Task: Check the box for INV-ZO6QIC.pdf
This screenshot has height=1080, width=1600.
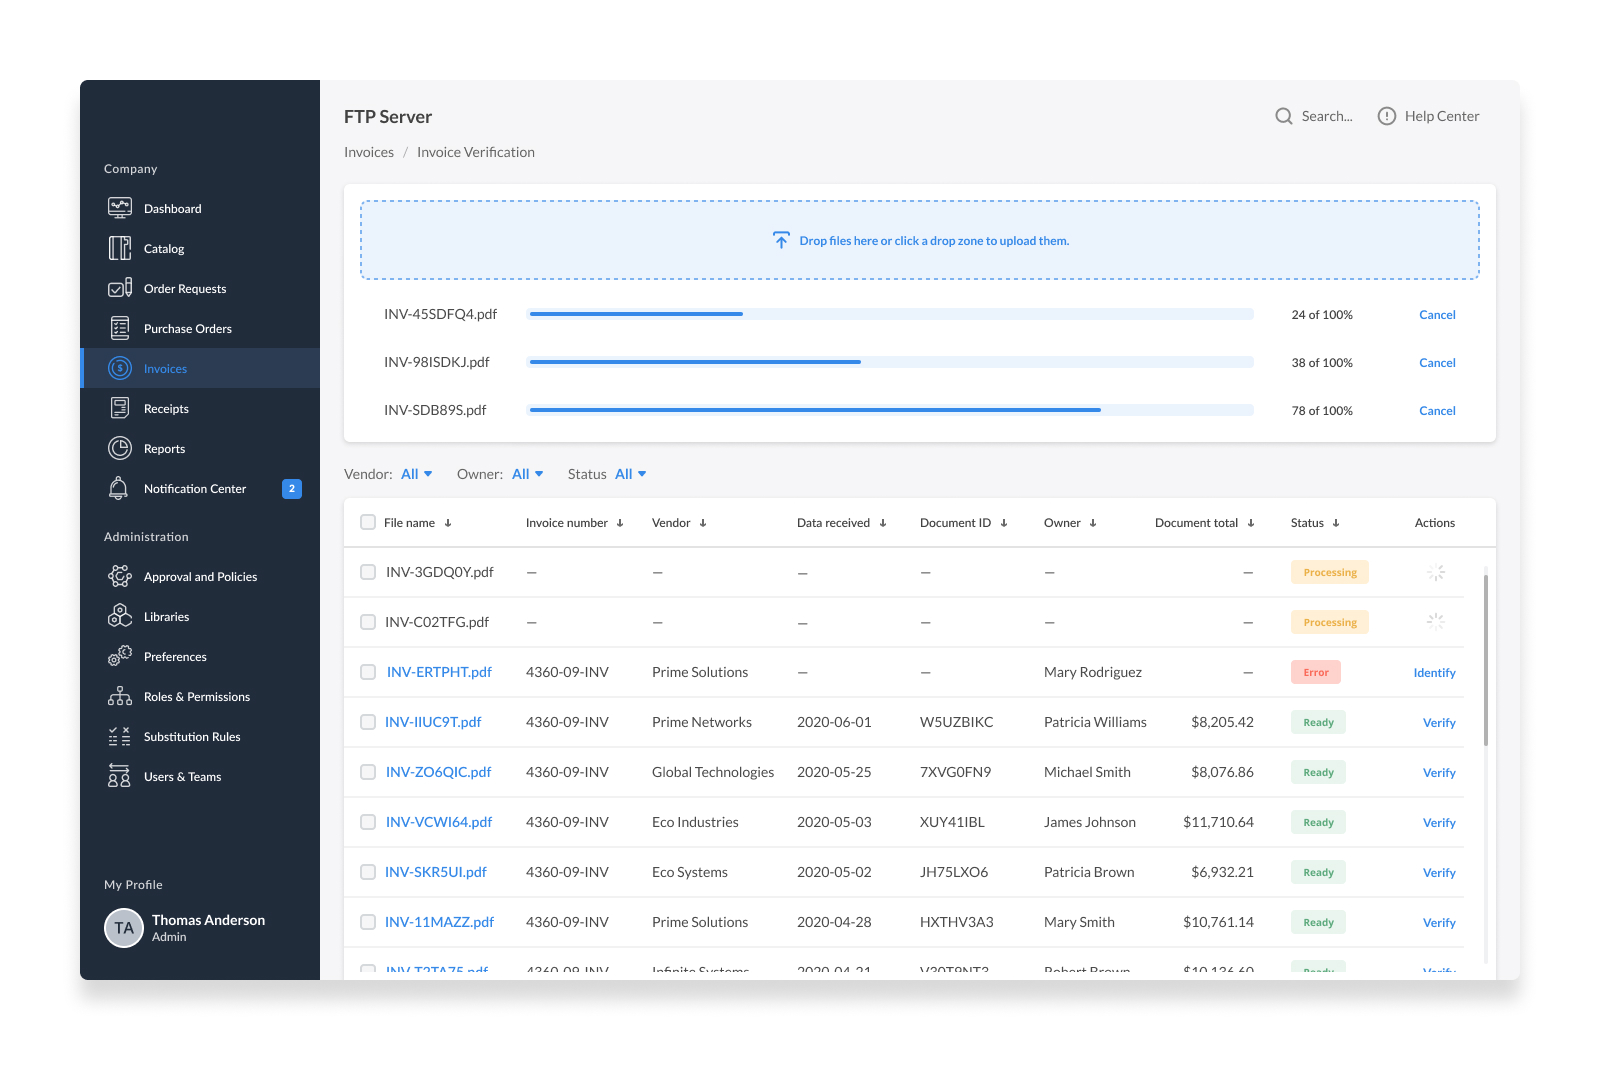Action: [x=368, y=772]
